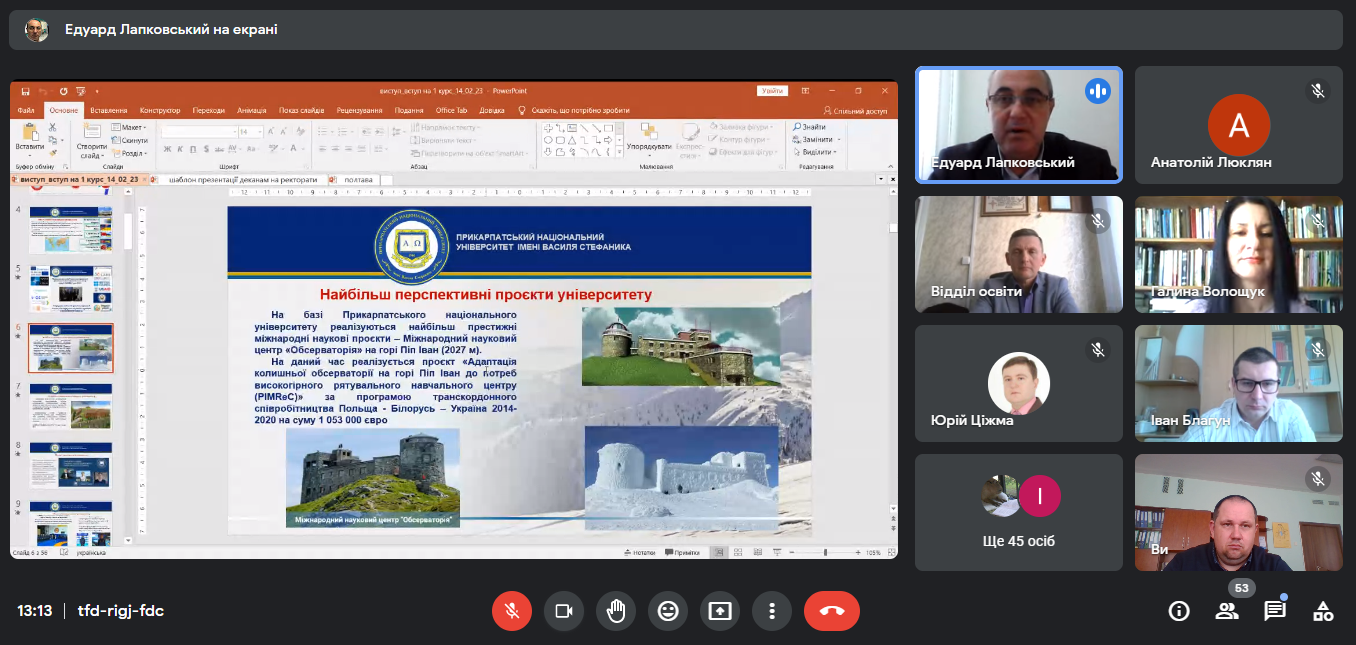Open the Анімація ribbon tab

click(x=252, y=110)
